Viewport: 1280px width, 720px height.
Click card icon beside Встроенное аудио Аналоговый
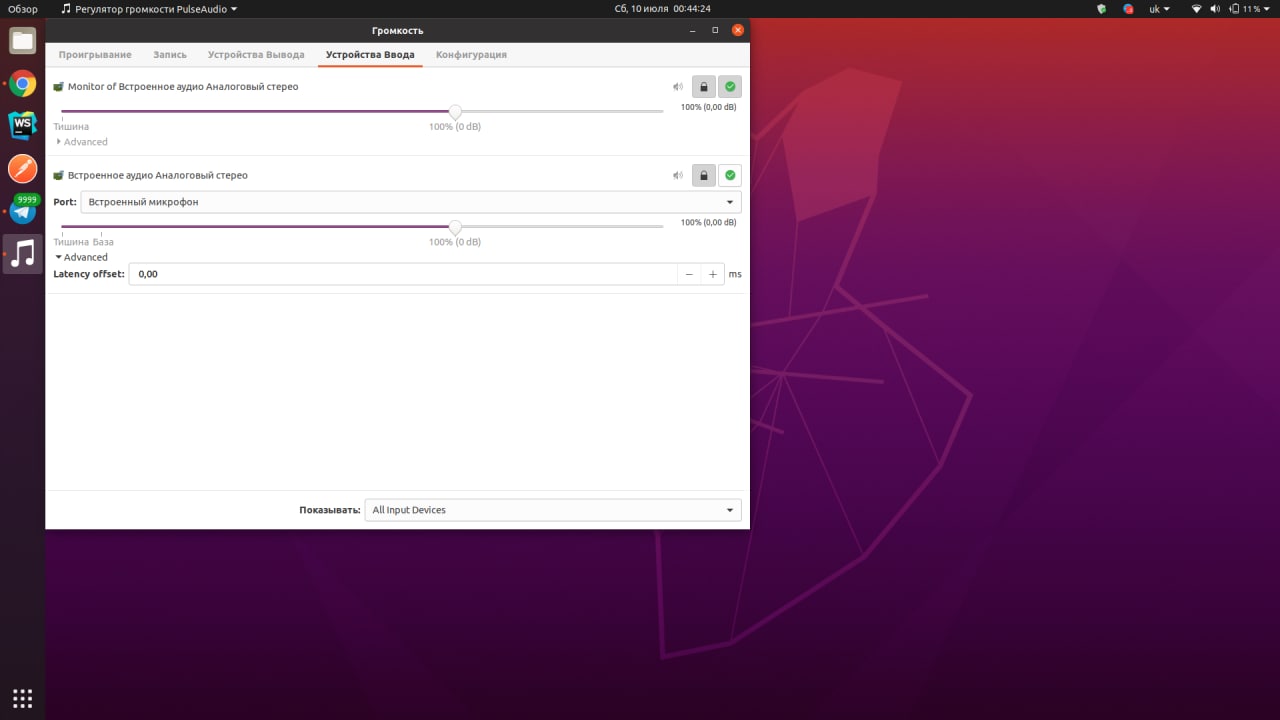59,175
